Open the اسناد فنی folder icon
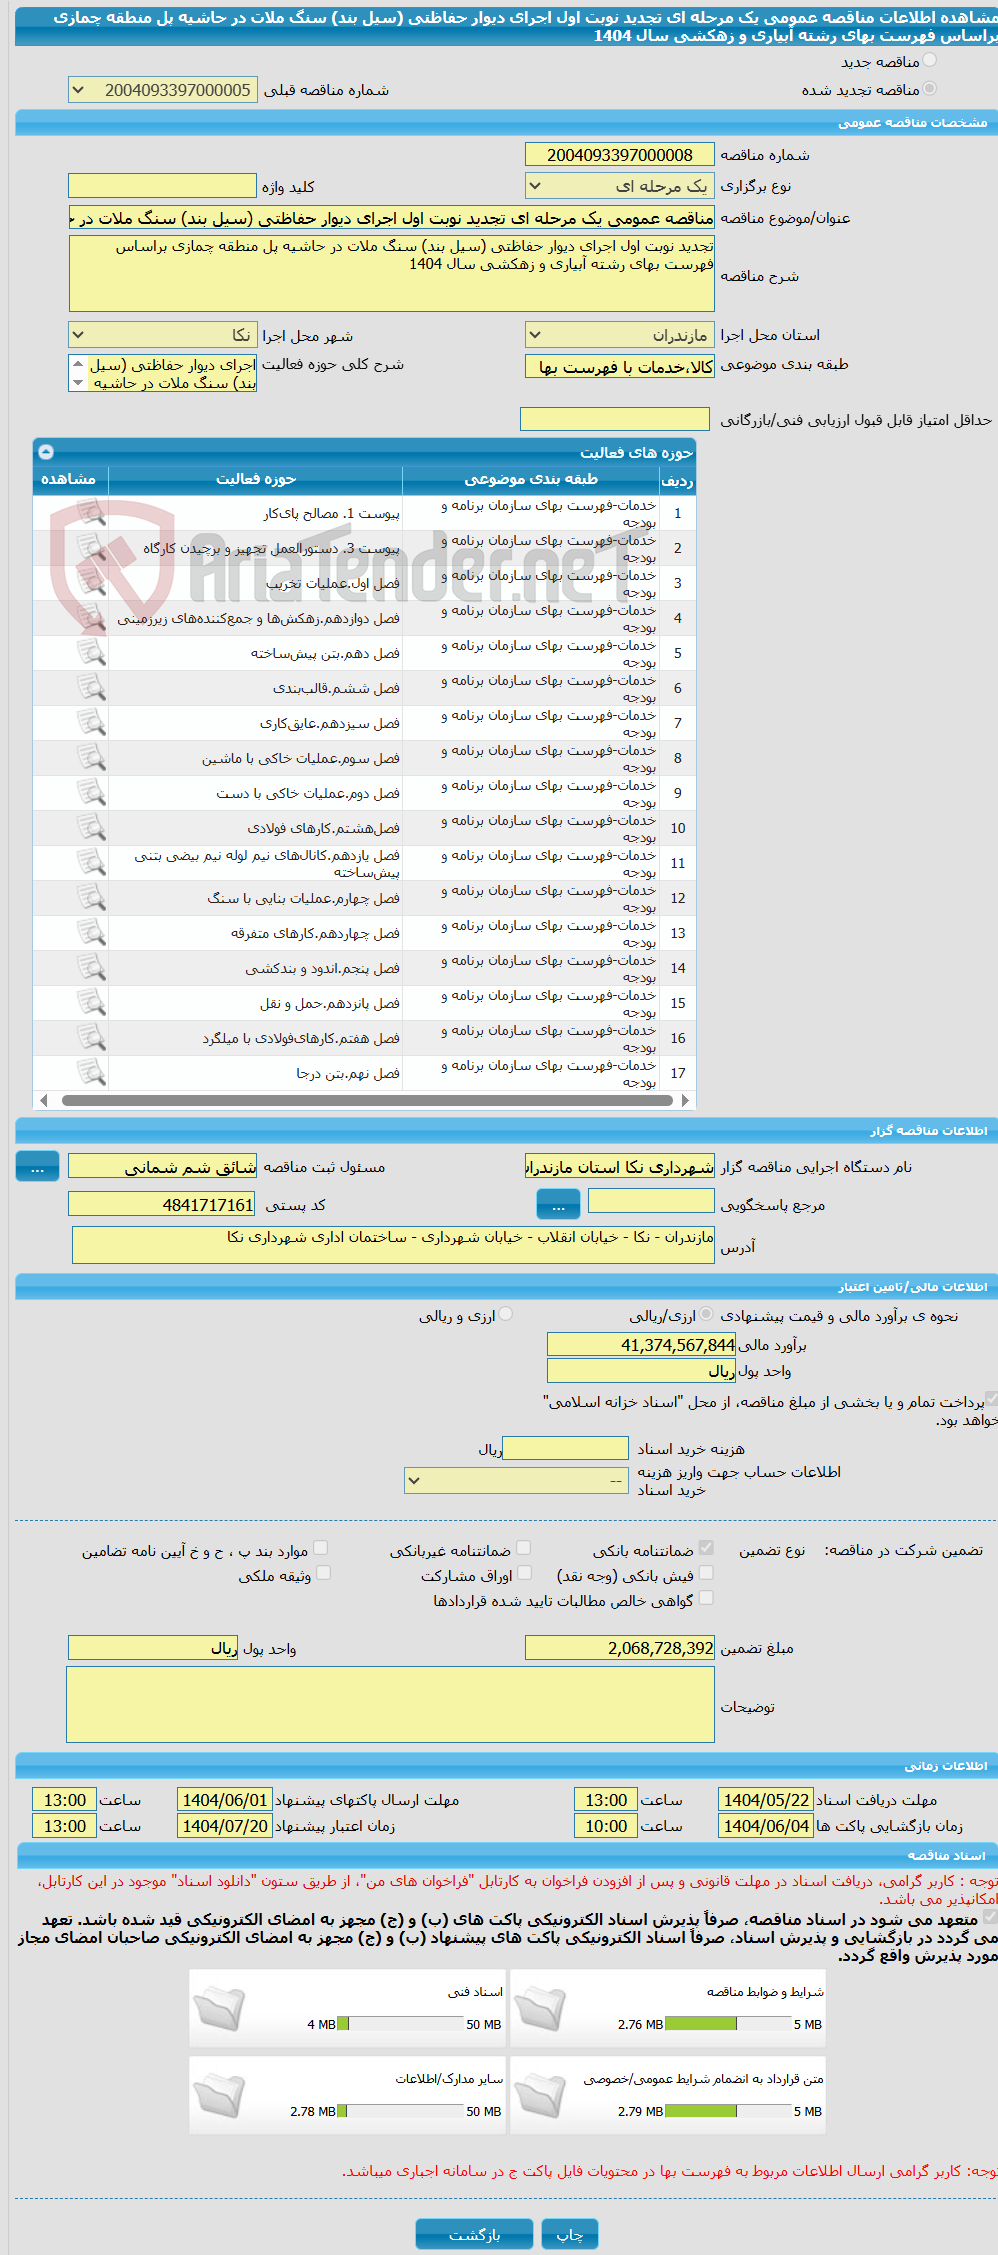 pyautogui.click(x=219, y=2007)
